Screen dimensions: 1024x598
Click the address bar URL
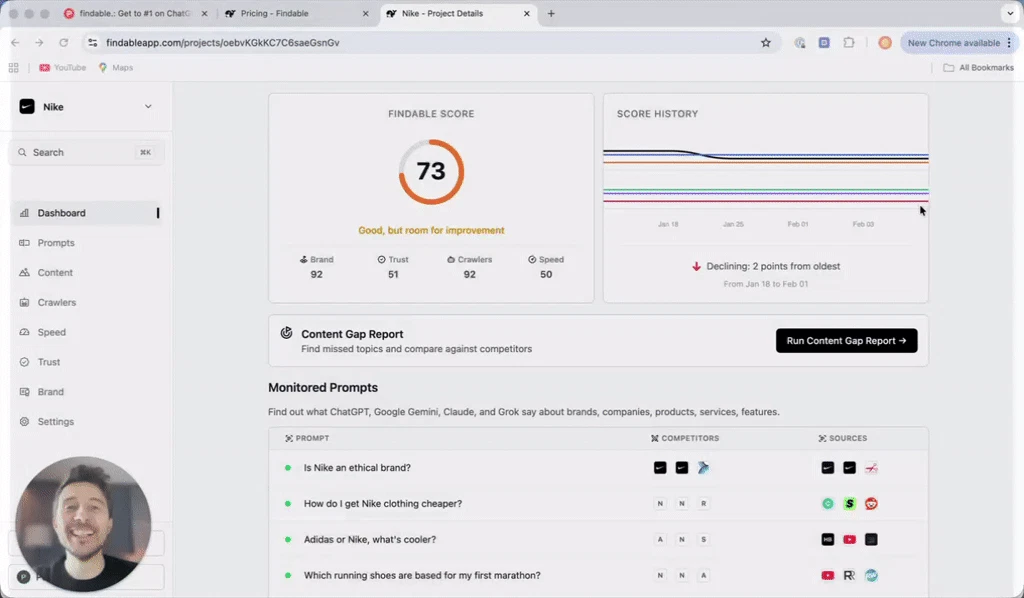(223, 42)
